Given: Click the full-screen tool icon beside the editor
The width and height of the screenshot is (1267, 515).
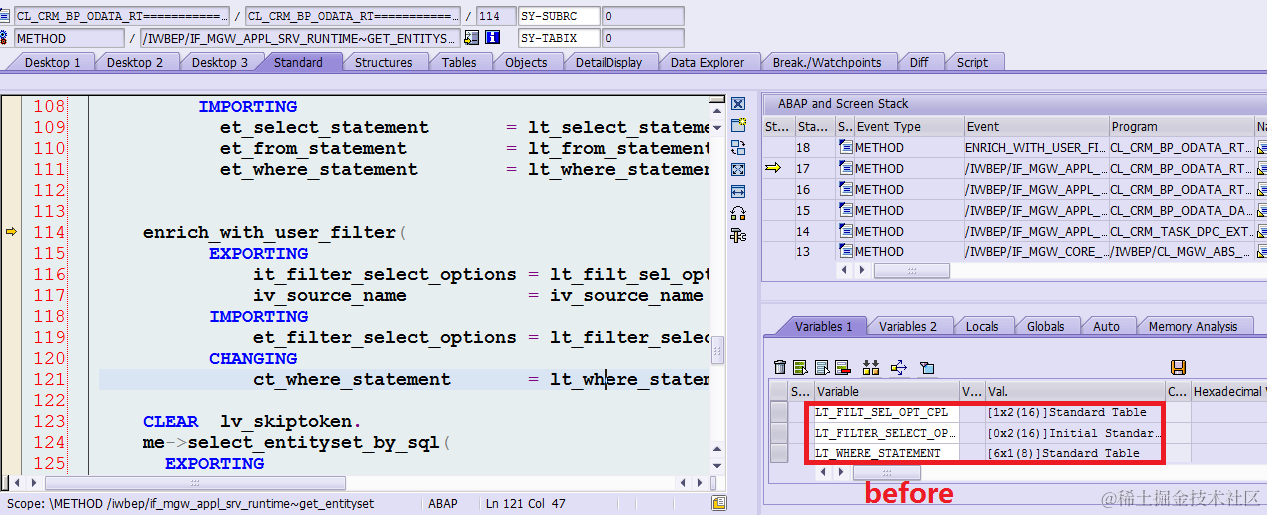Looking at the screenshot, I should point(738,170).
